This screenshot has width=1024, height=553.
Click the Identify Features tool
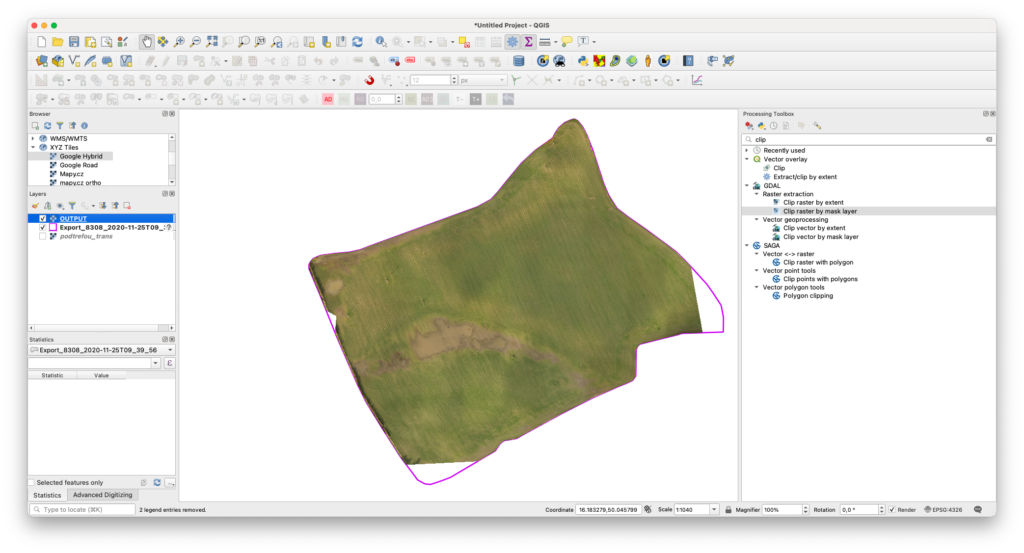(x=381, y=42)
